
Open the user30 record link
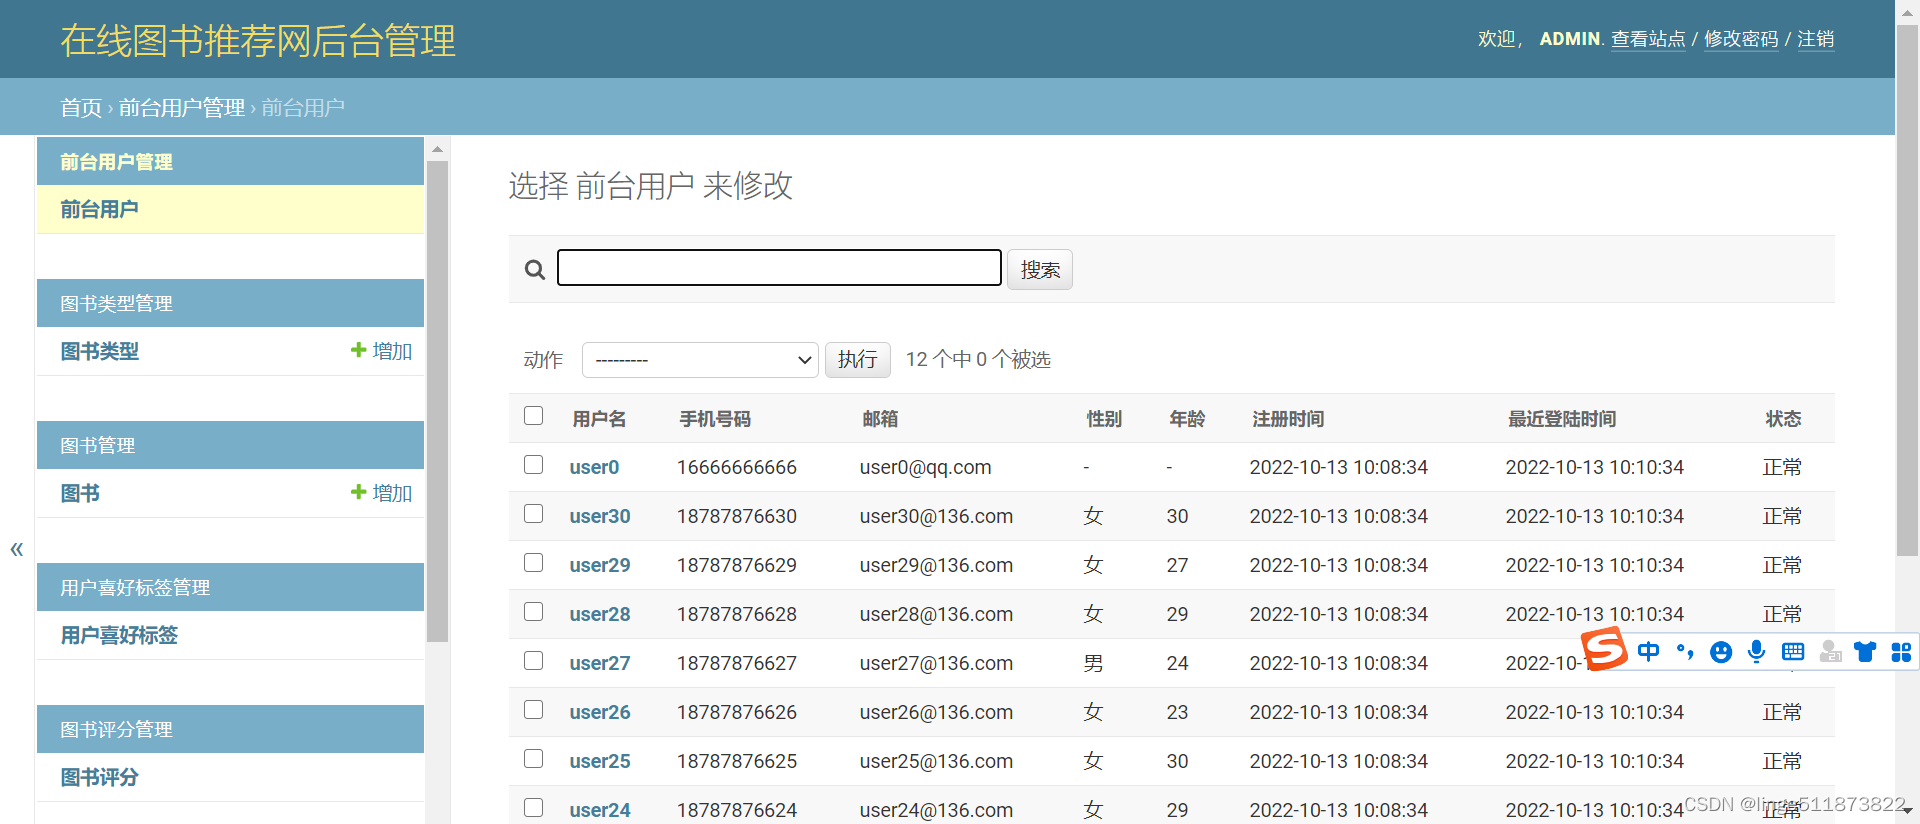click(x=600, y=516)
